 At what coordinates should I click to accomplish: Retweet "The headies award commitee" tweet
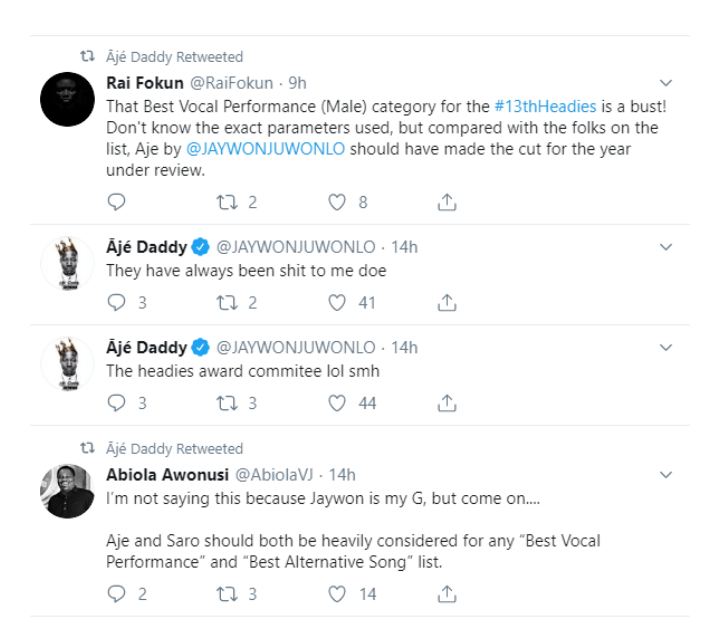226,402
